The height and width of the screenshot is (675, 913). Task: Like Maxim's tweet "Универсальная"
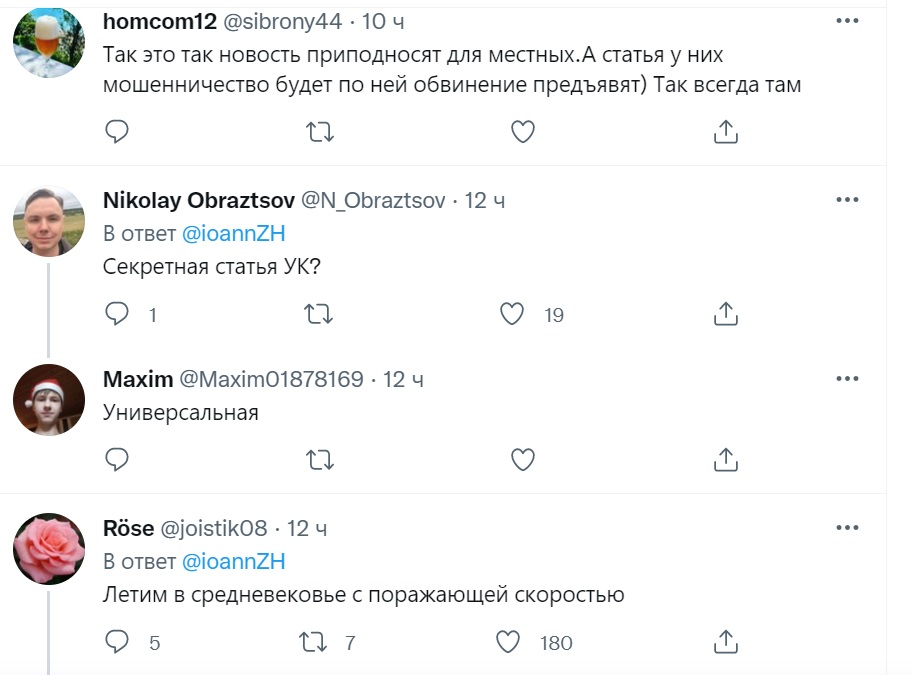click(x=522, y=459)
